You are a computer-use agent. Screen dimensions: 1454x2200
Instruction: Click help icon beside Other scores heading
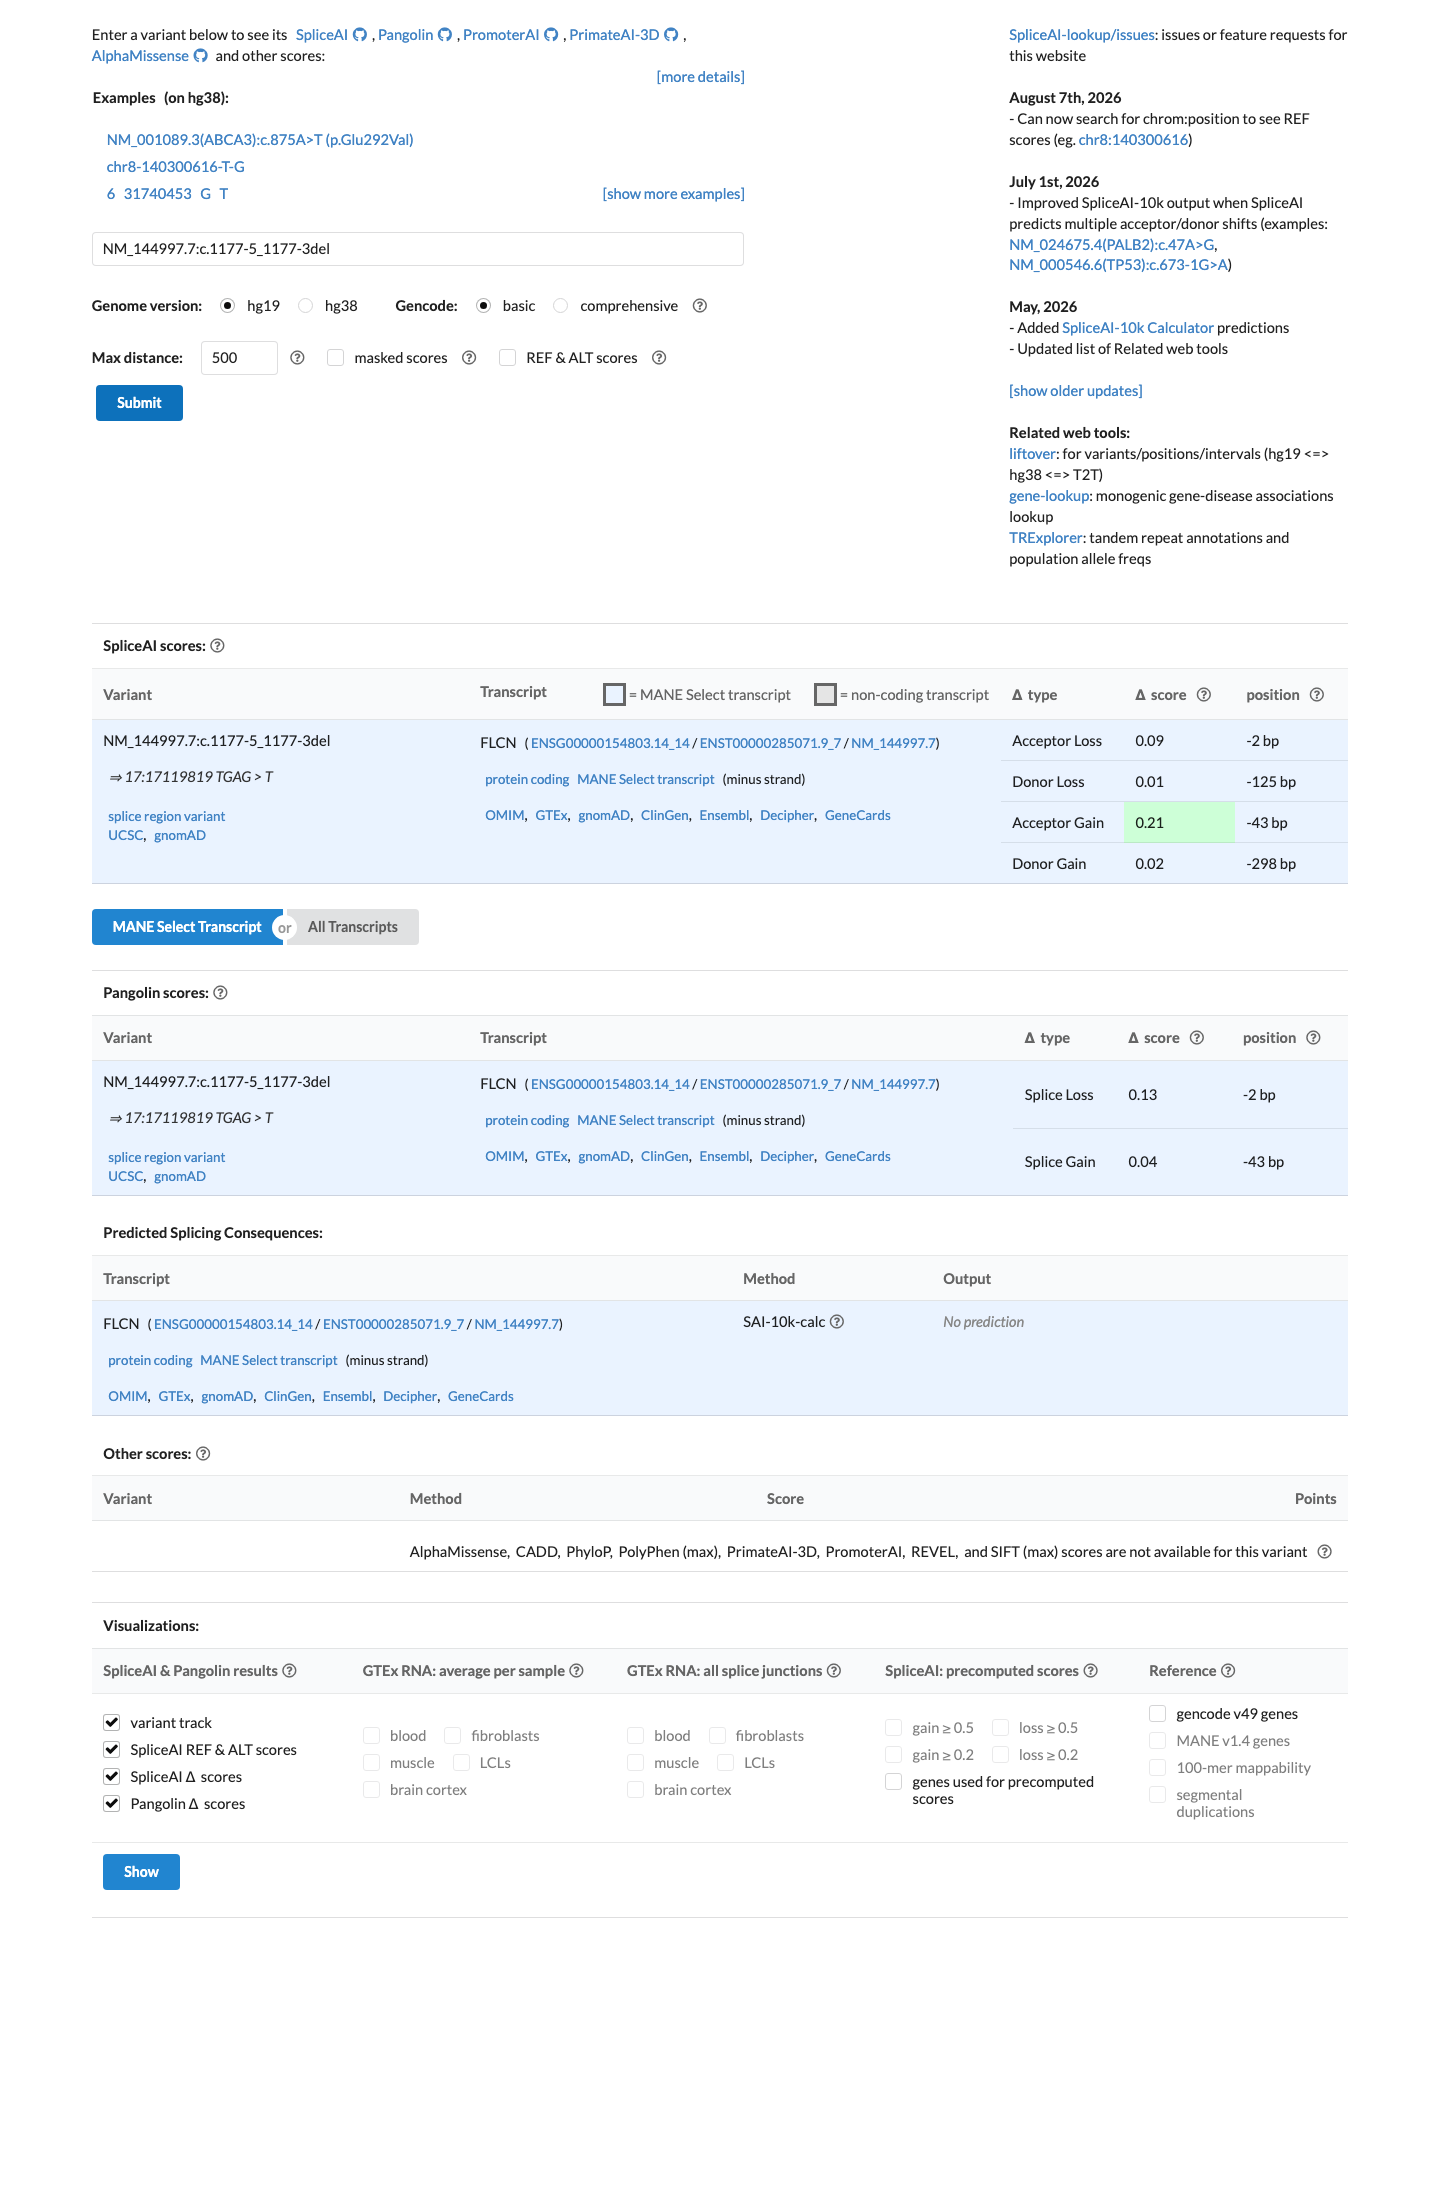203,1454
